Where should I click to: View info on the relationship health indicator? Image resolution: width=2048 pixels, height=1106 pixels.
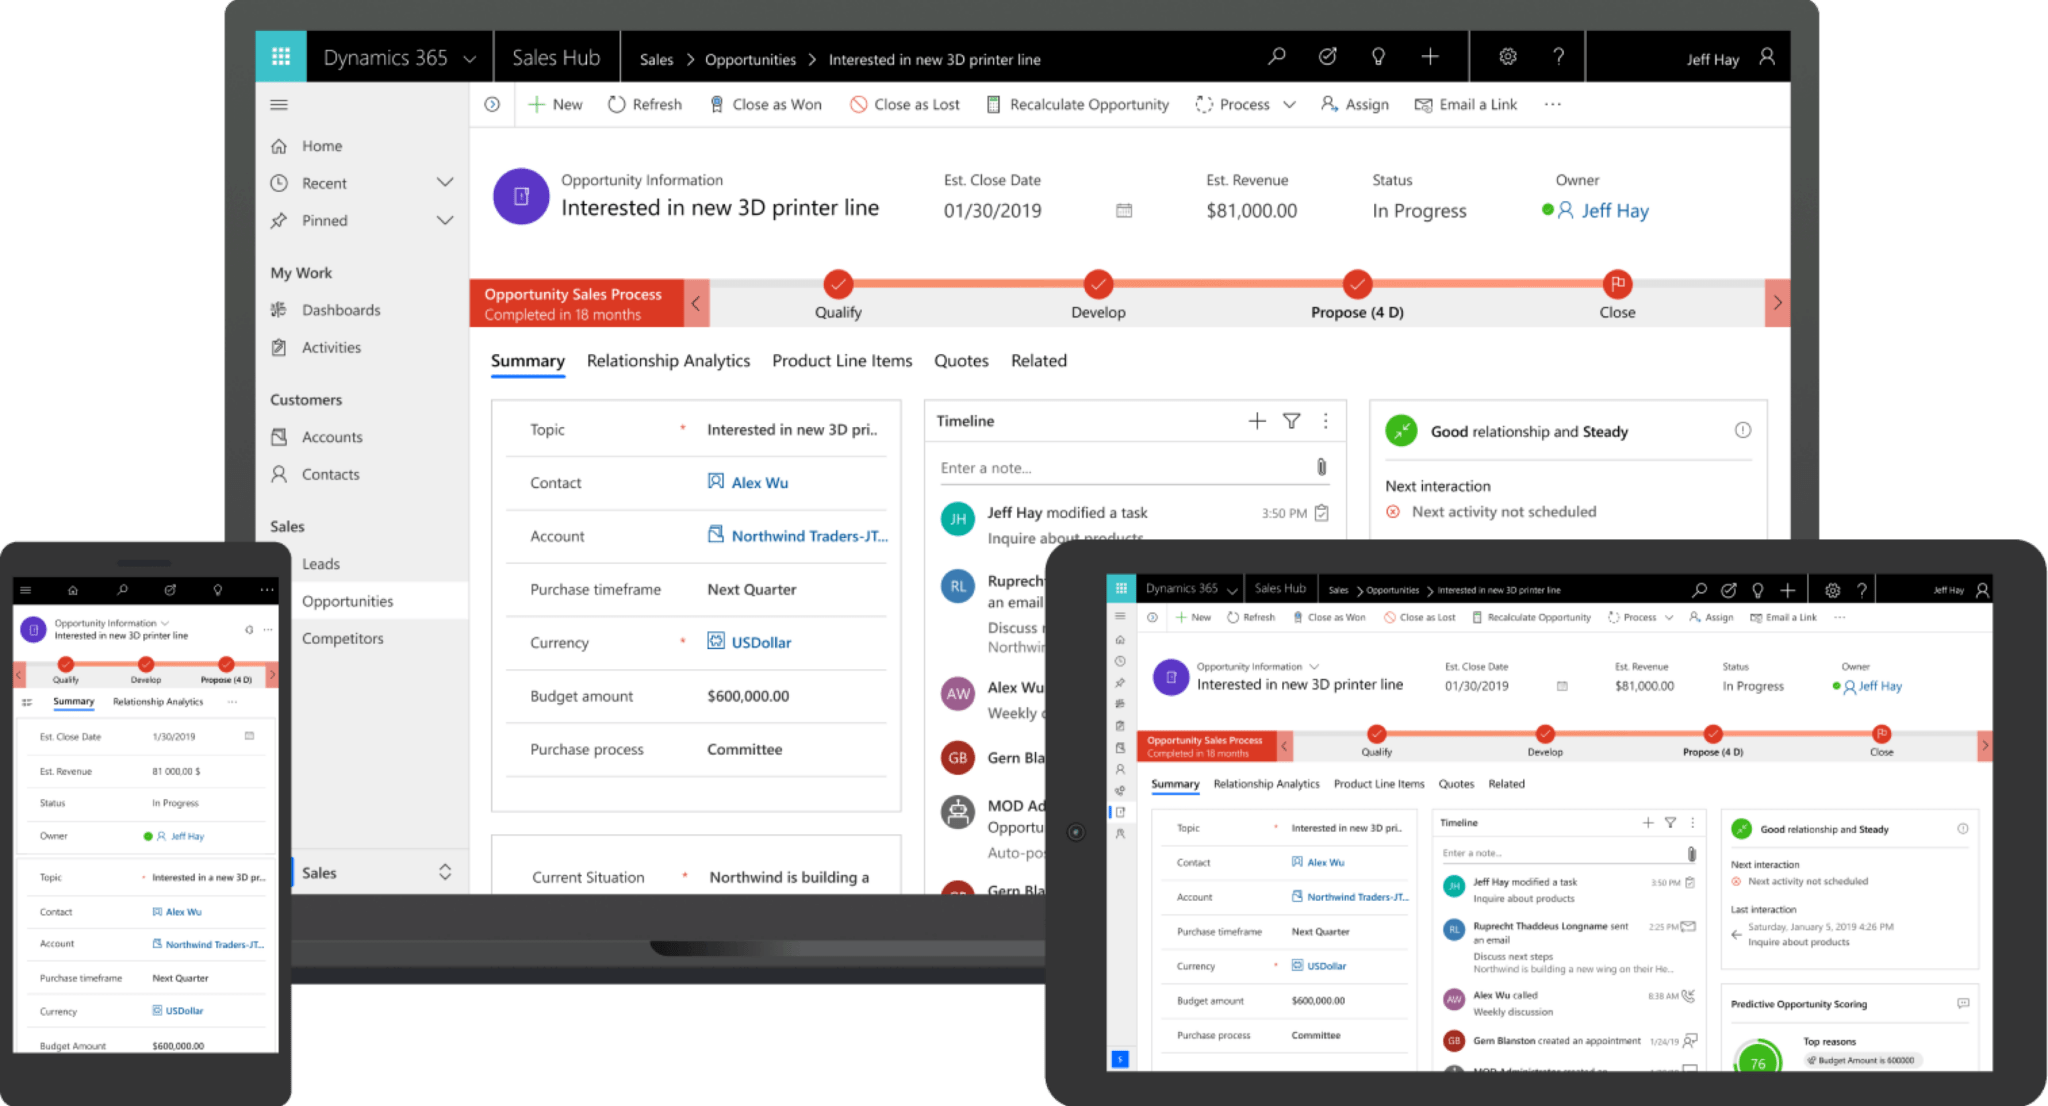1744,430
